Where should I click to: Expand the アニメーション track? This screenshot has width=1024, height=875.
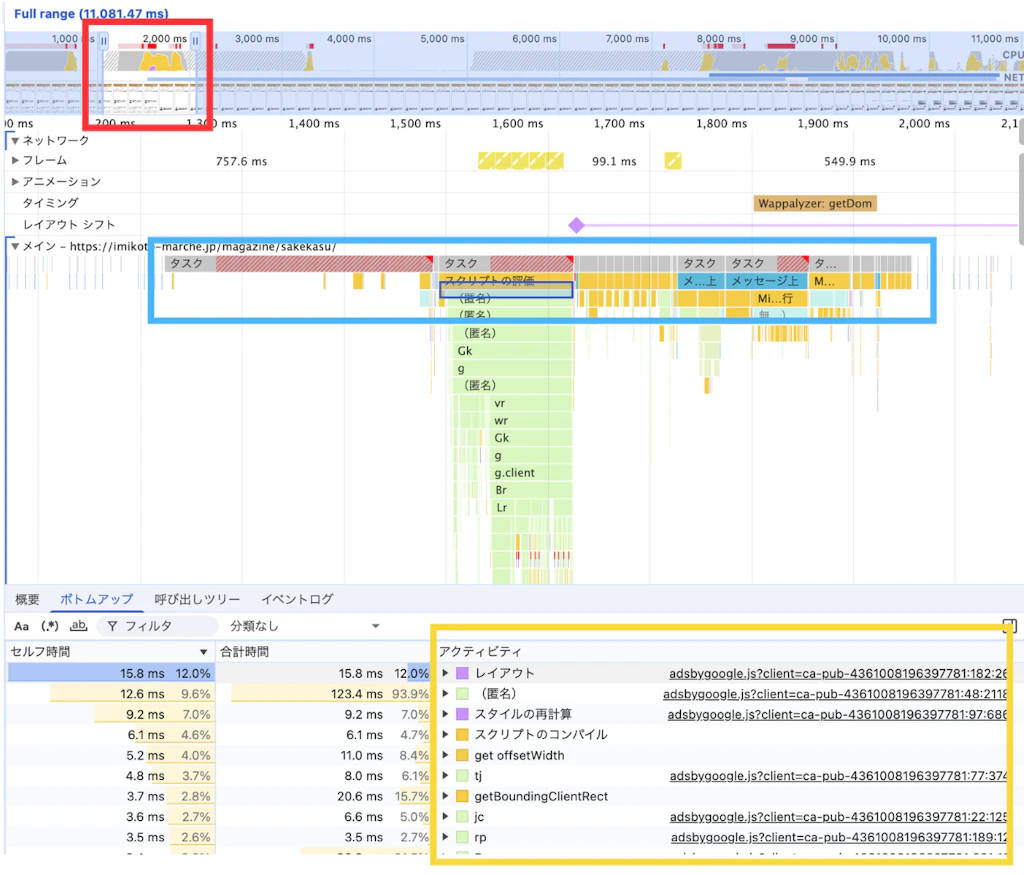tap(14, 182)
